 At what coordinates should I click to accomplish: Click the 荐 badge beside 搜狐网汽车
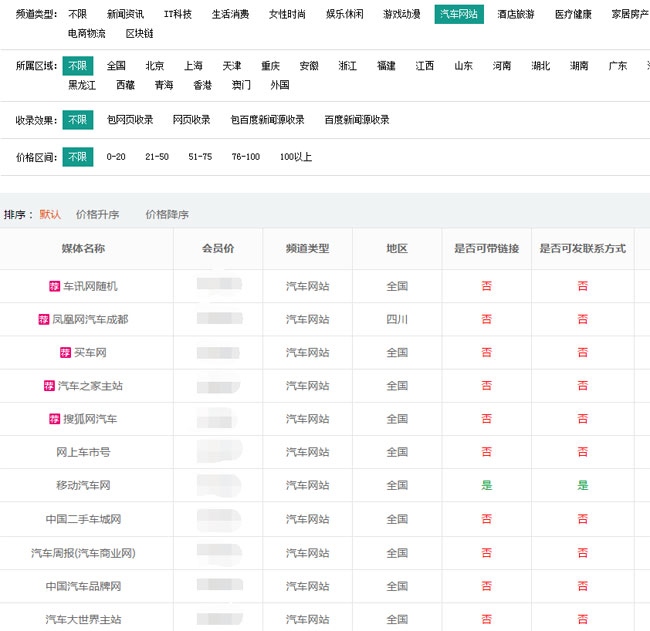[x=54, y=419]
